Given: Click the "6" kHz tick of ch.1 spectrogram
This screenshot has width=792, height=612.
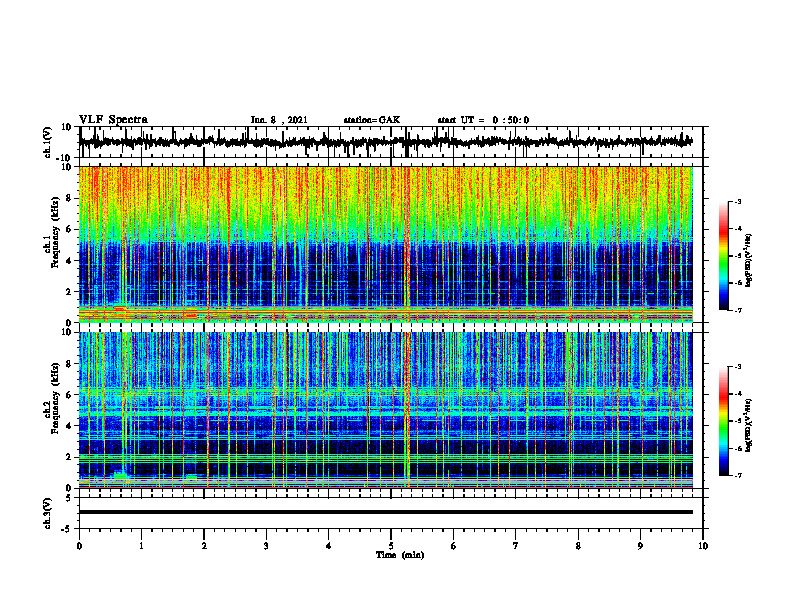Looking at the screenshot, I should (69, 230).
